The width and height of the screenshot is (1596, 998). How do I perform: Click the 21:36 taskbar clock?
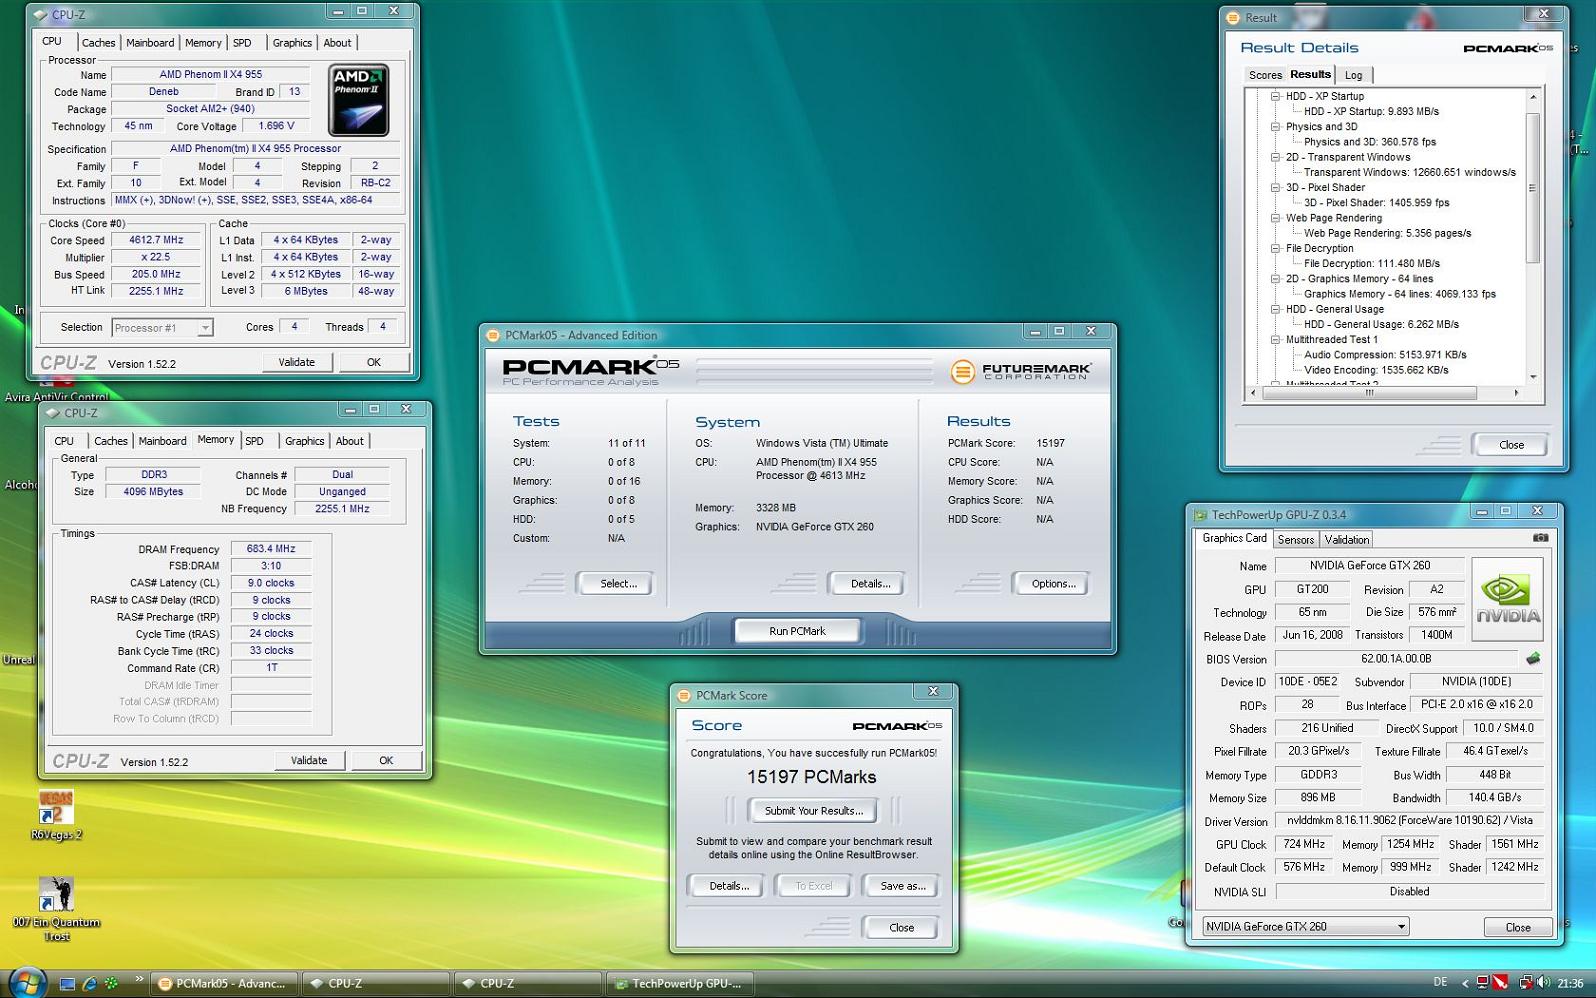pyautogui.click(x=1570, y=984)
